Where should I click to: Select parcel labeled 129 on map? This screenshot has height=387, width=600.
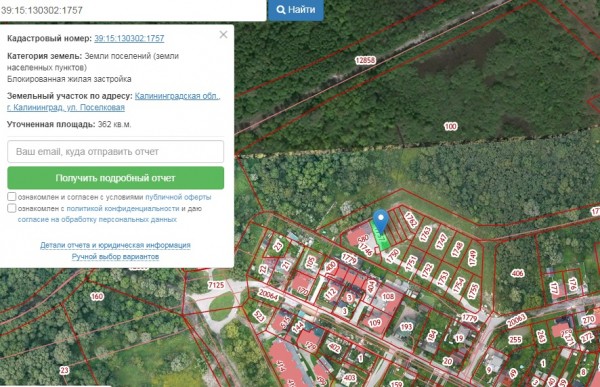tap(310, 347)
